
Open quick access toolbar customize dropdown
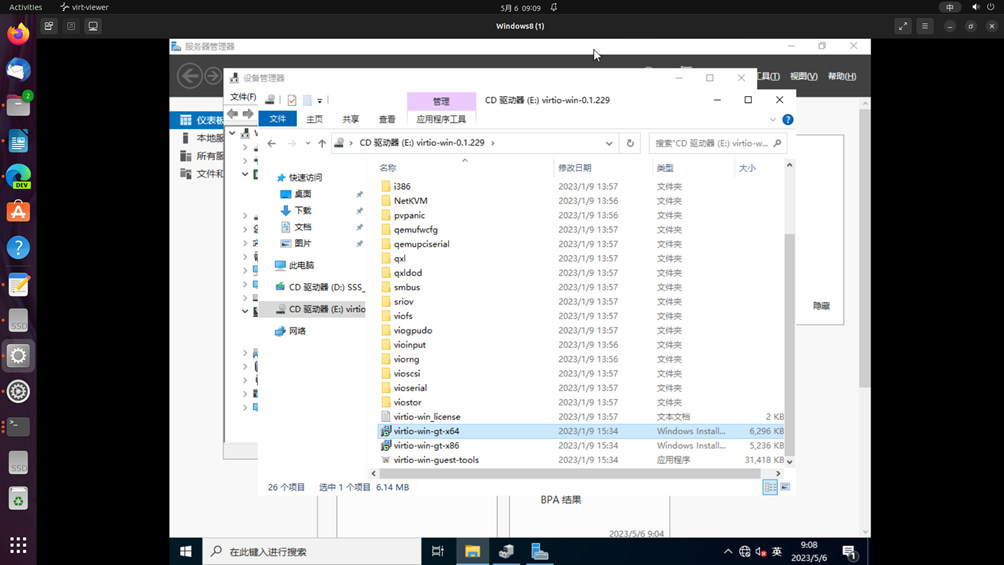pos(320,101)
